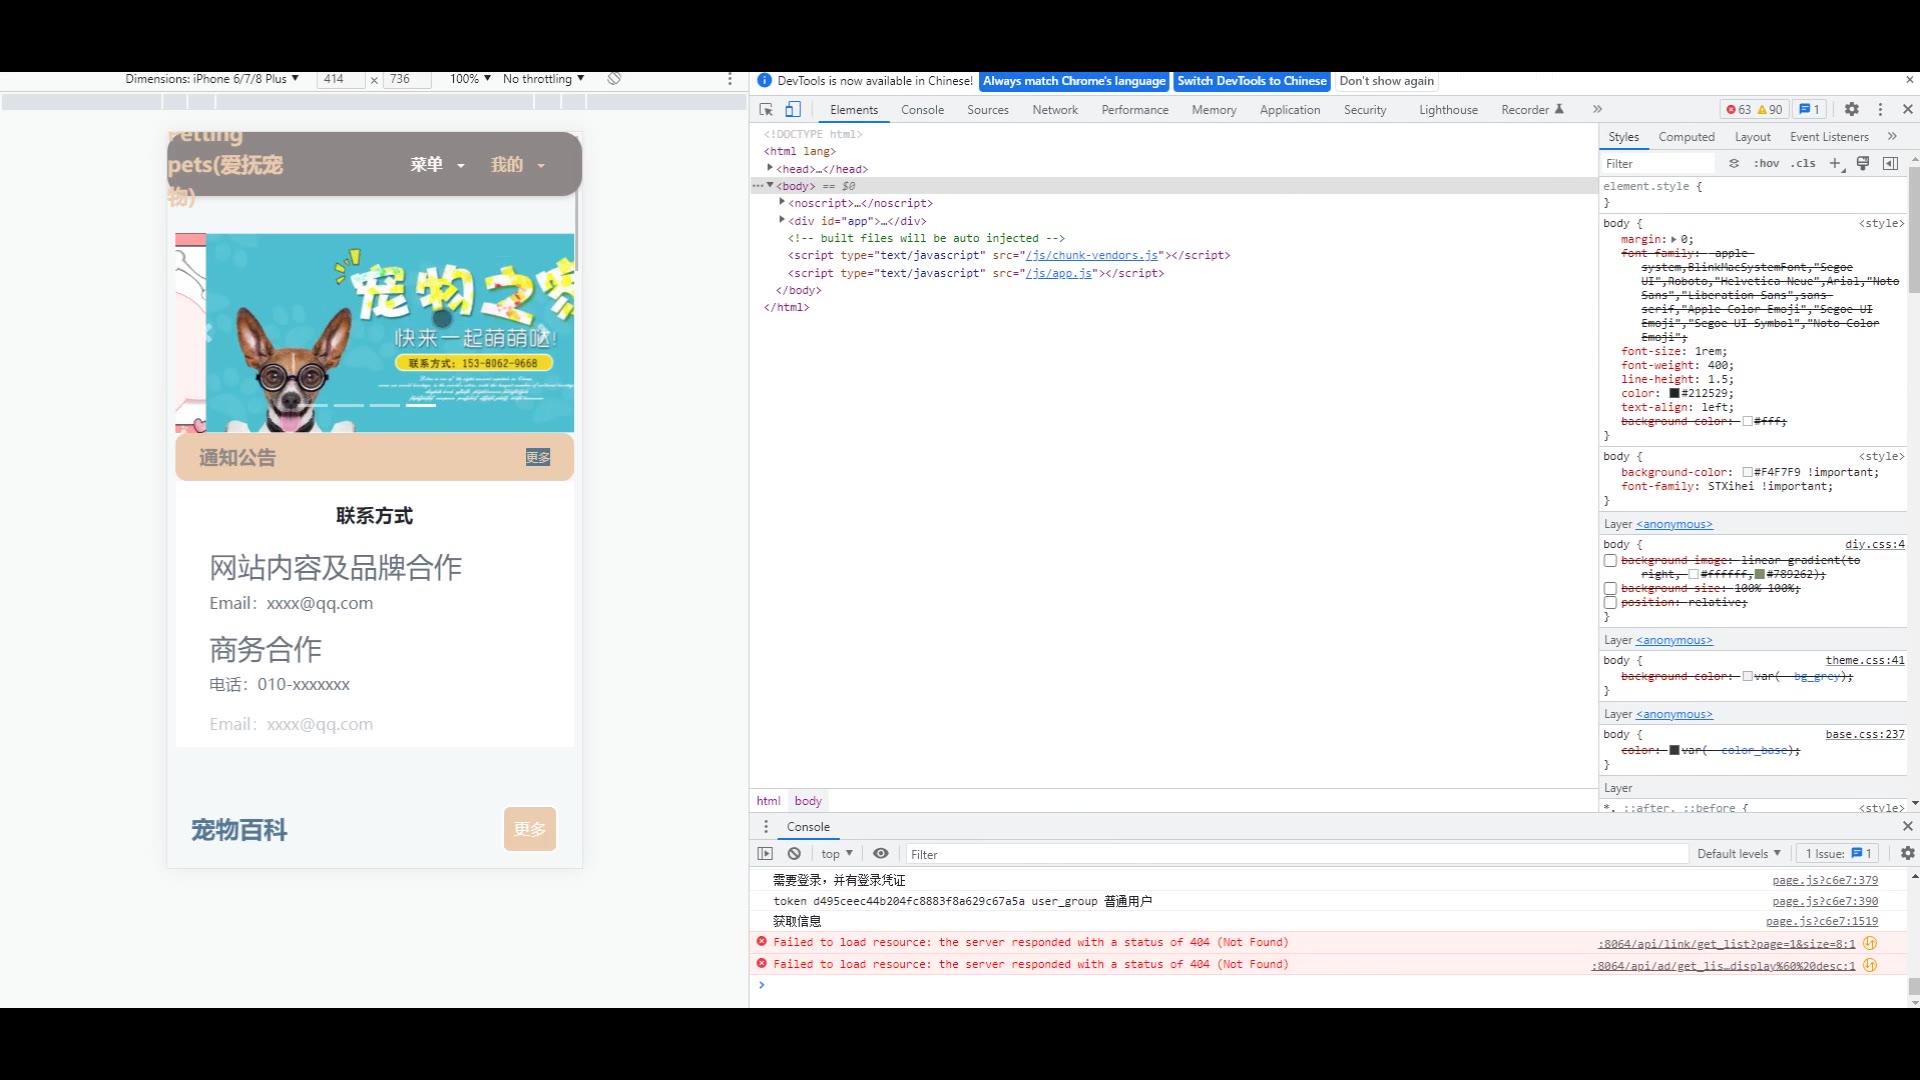
Task: Clear the console icon
Action: pos(794,854)
